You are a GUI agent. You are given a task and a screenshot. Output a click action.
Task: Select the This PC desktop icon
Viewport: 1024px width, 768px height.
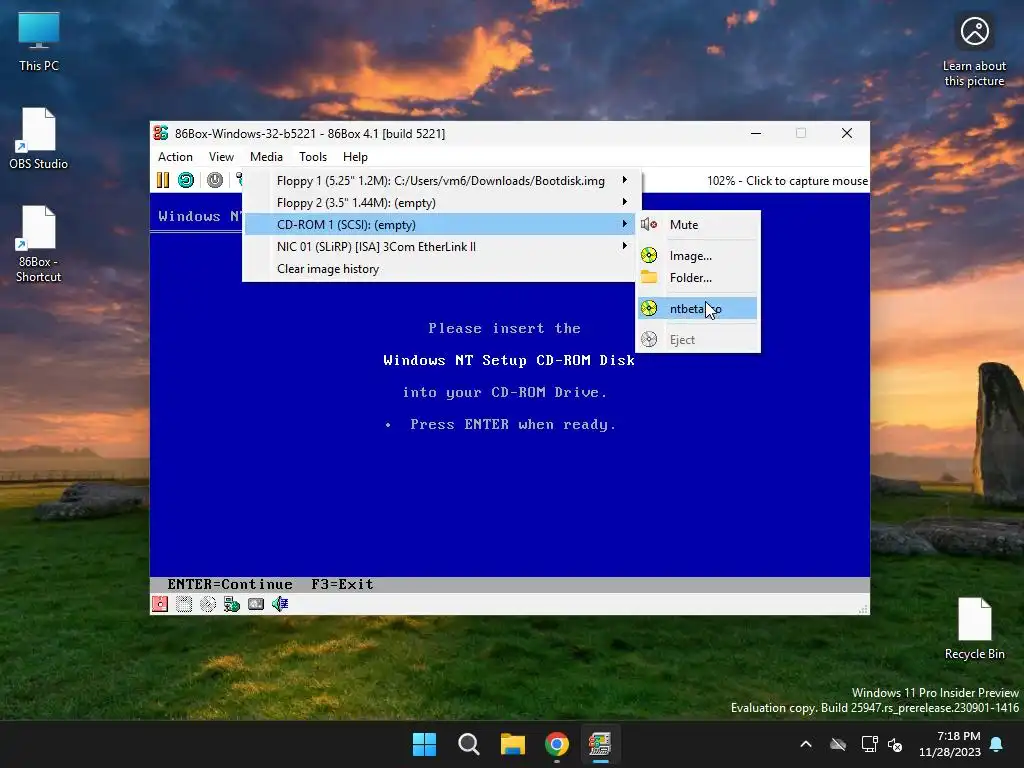point(39,42)
